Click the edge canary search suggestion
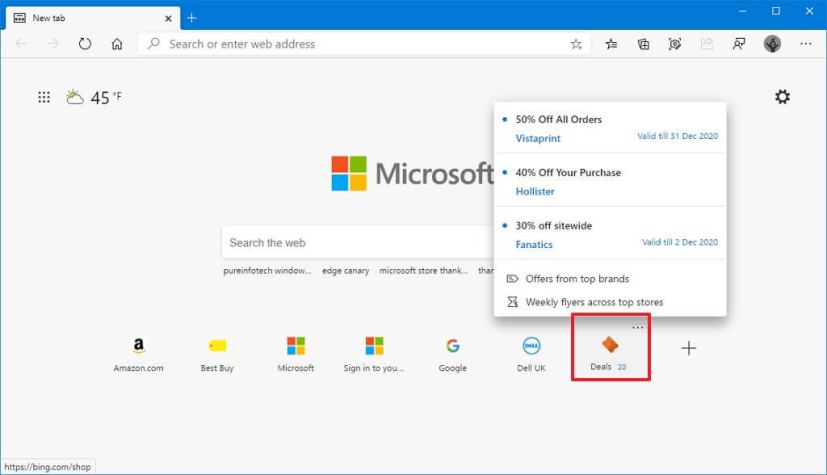This screenshot has height=475, width=827. [345, 271]
